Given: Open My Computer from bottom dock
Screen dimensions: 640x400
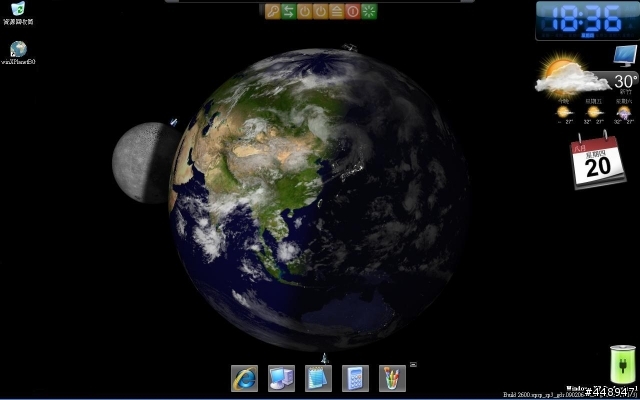Looking at the screenshot, I should click(x=281, y=378).
